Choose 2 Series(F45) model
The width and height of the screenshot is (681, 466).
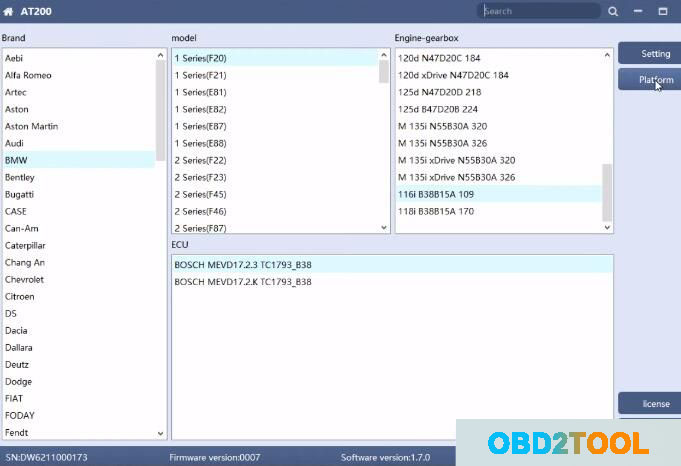(275, 194)
